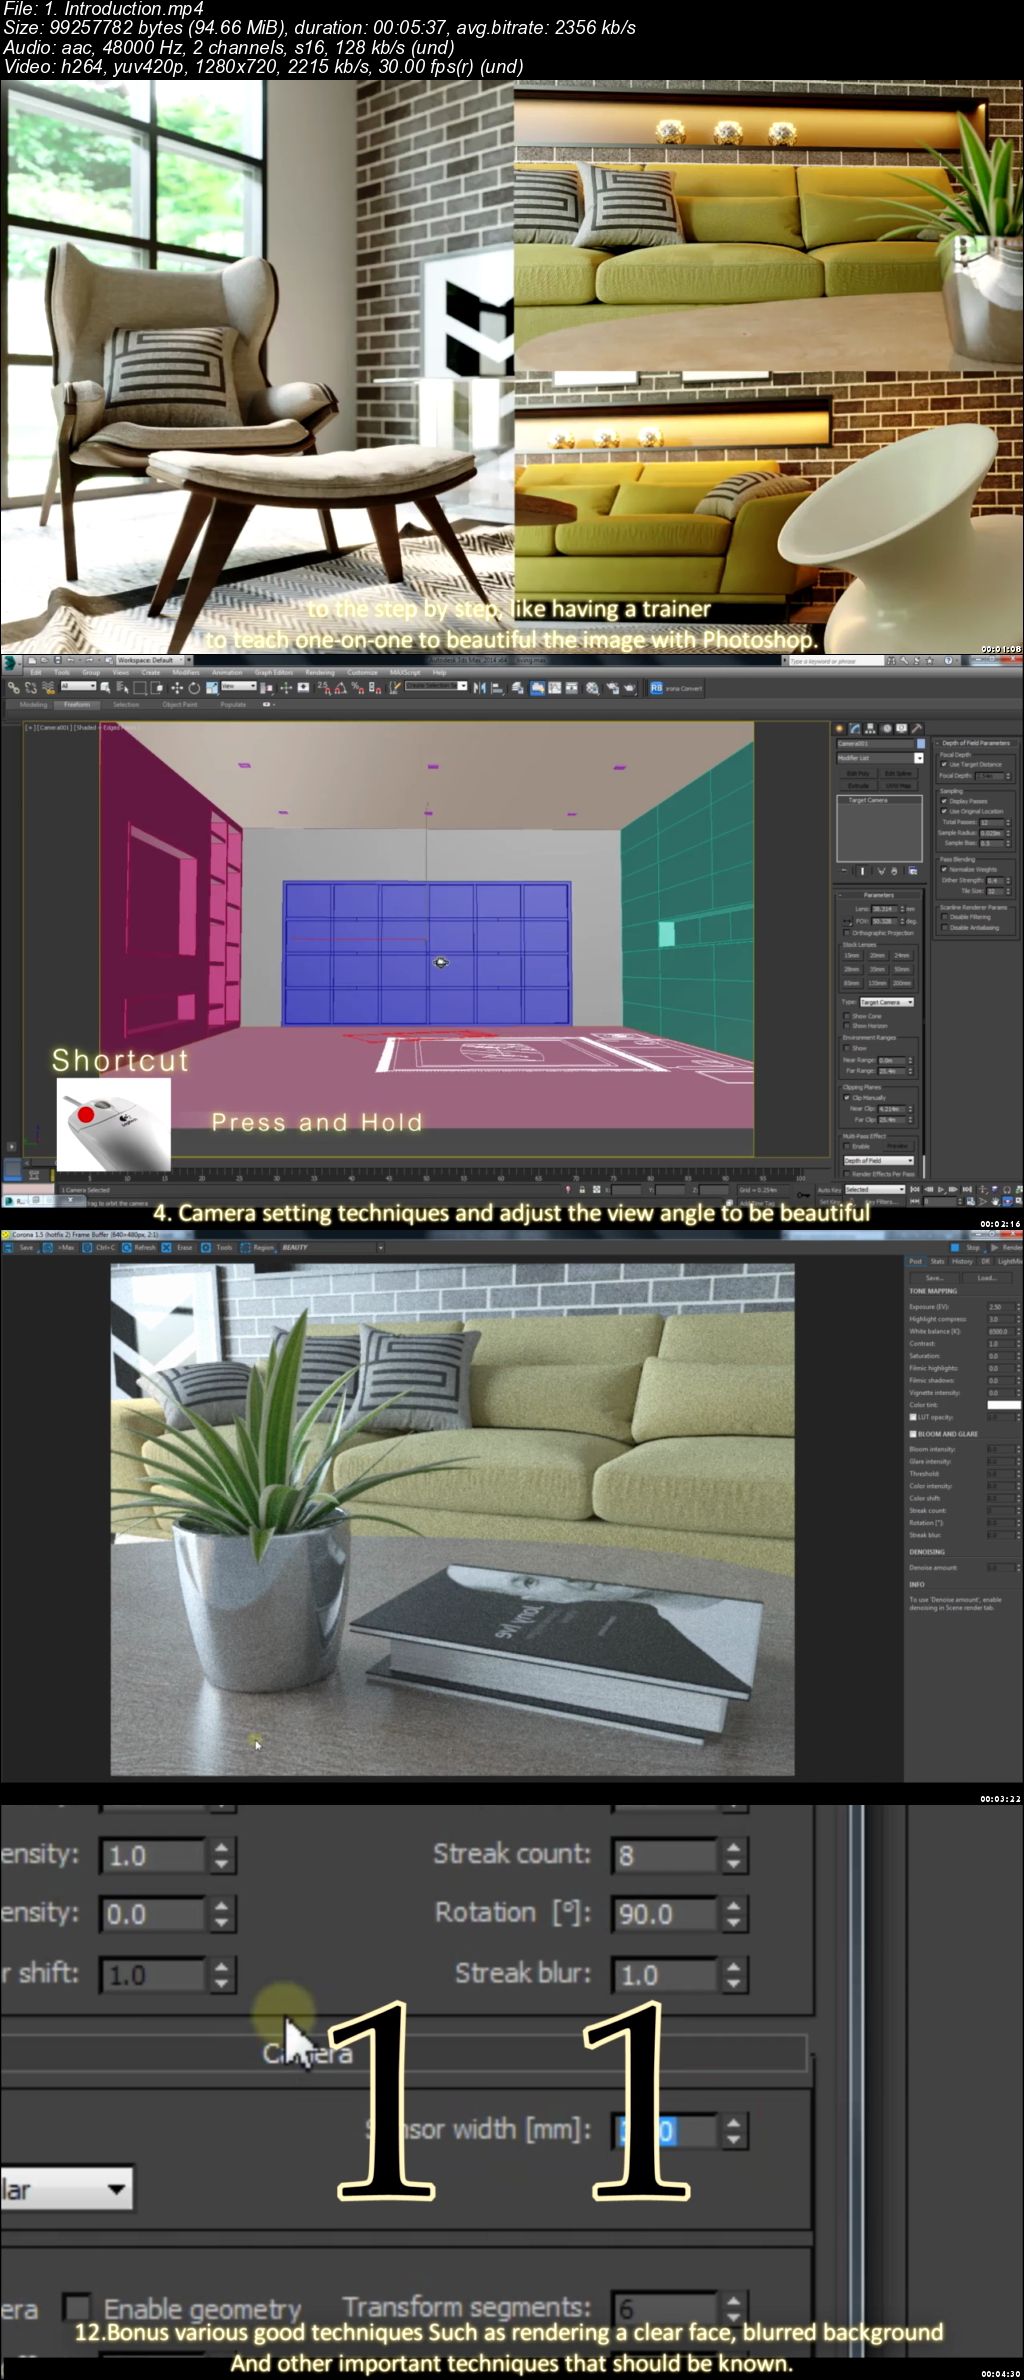Select the Rotate tool in 3ds Max toolbar
This screenshot has height=2380, width=1024.
(x=193, y=687)
